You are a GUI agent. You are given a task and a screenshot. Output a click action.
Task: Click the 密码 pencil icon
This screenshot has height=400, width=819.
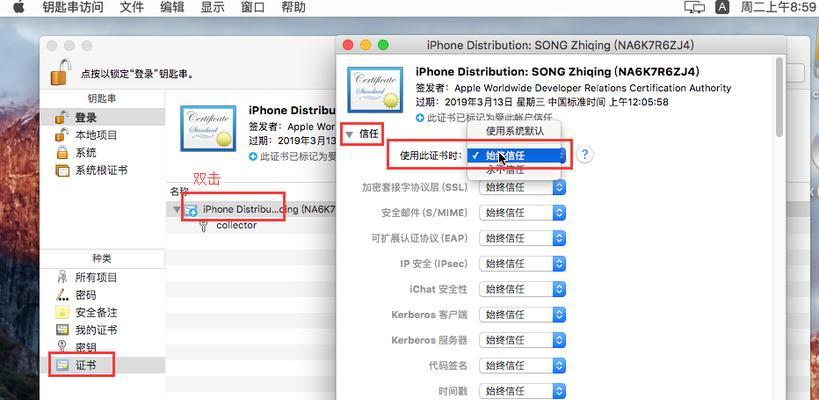[62, 295]
